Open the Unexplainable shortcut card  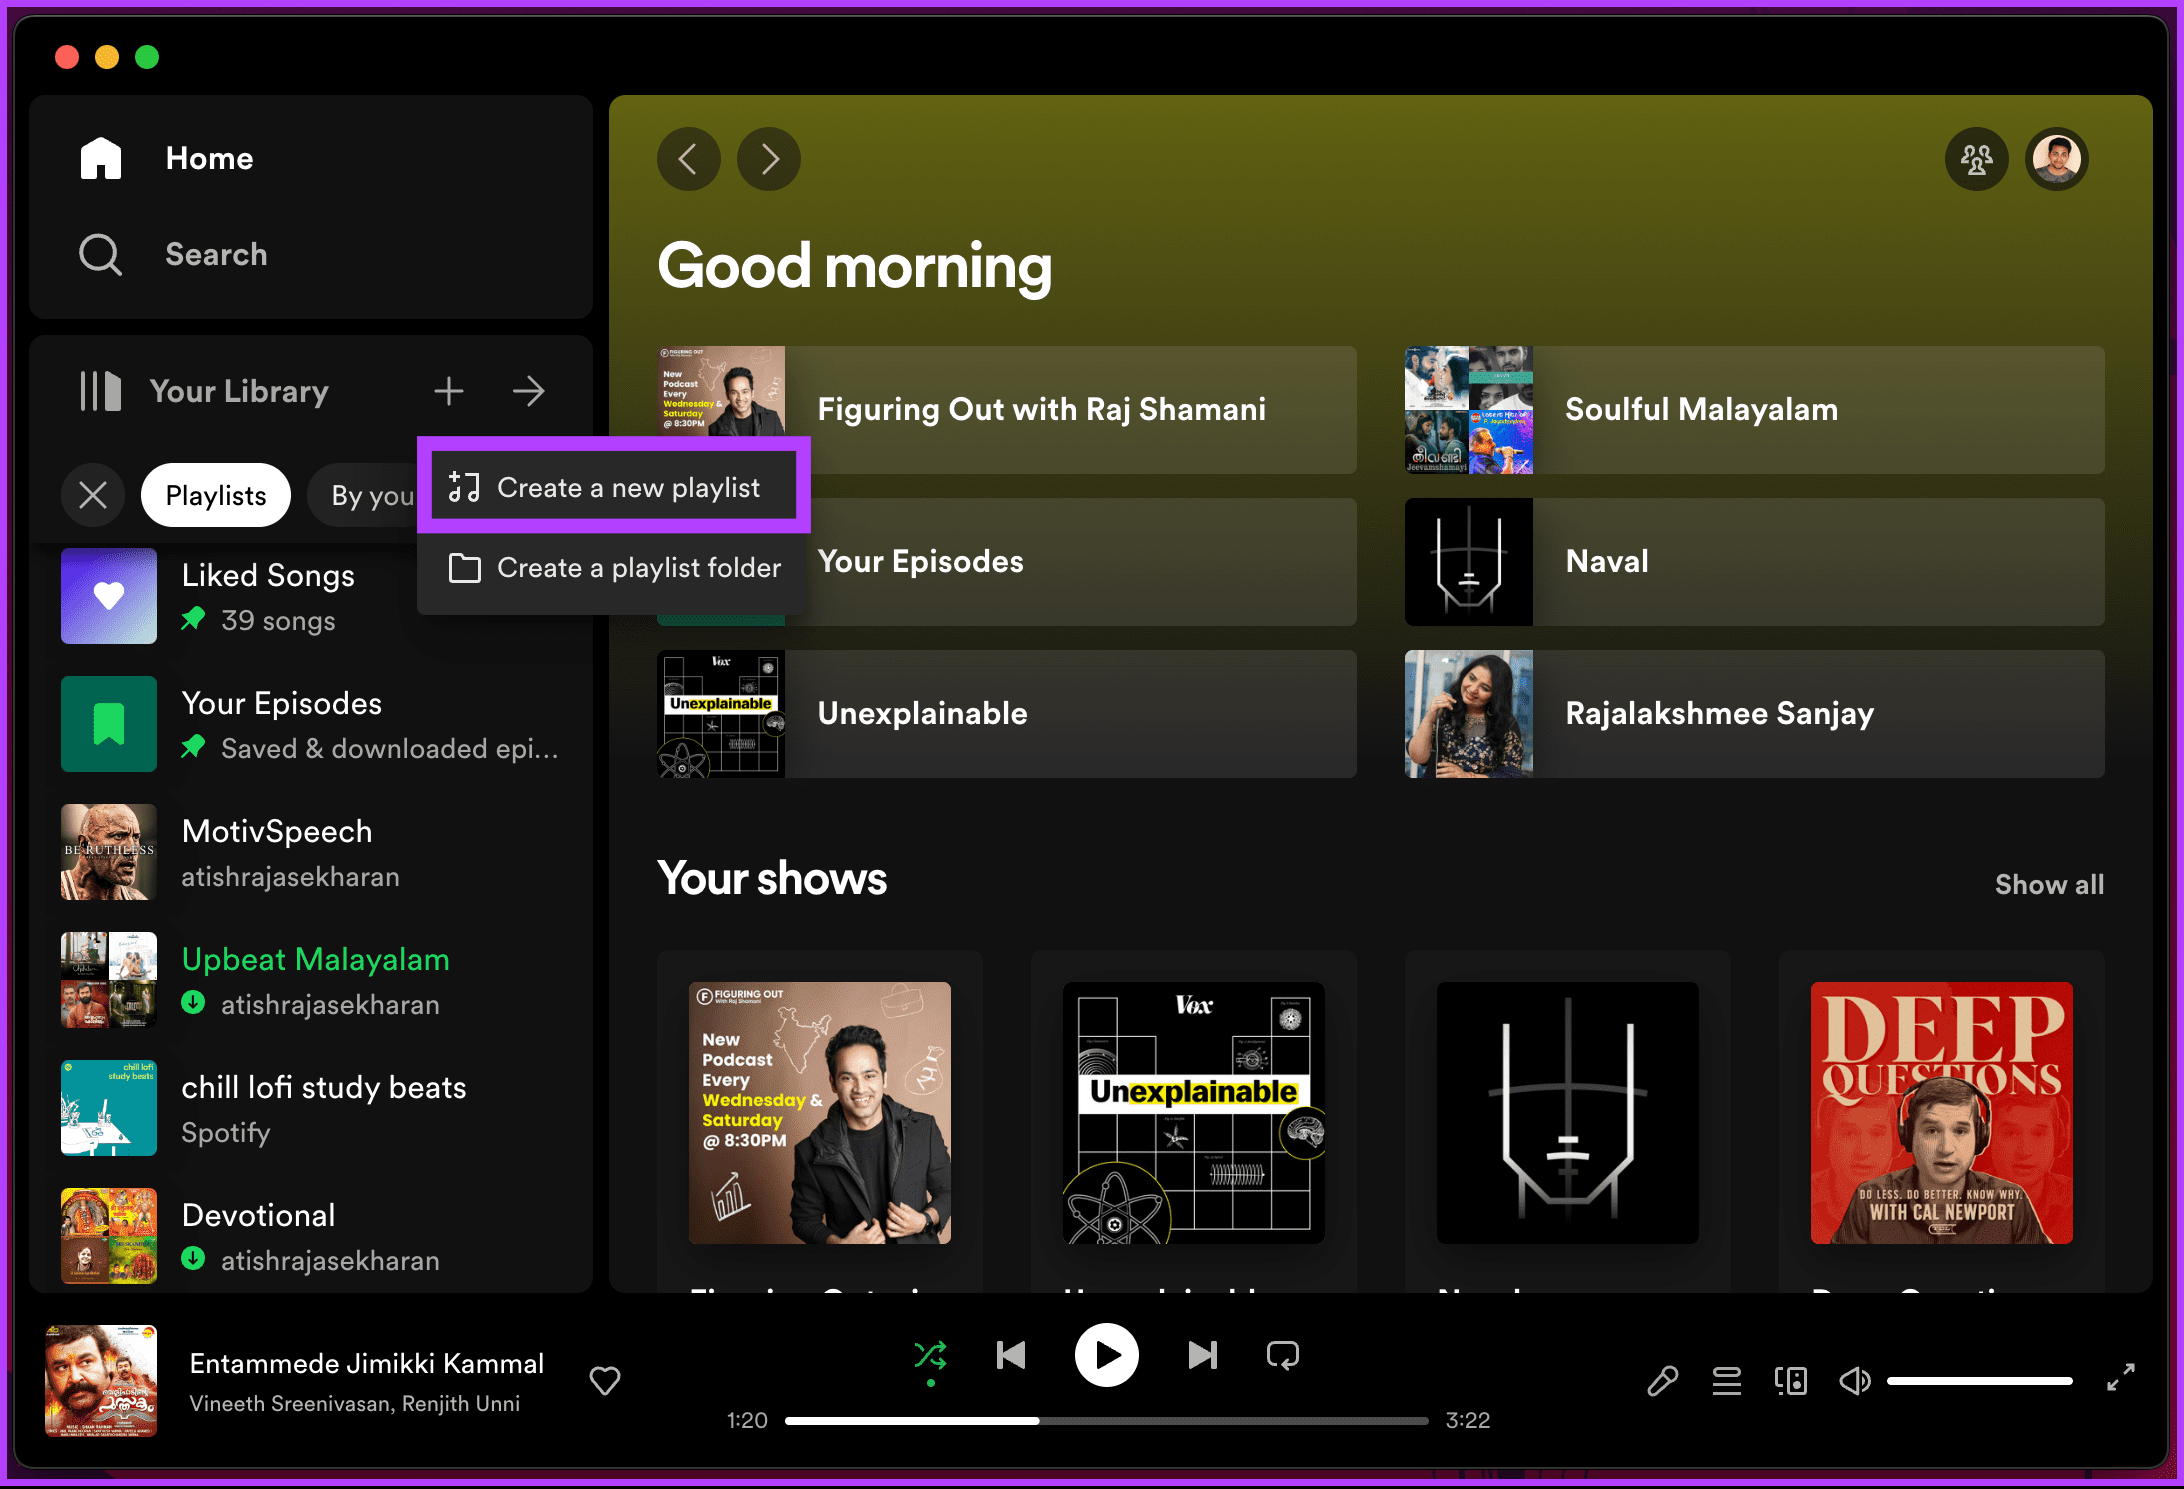tap(1007, 714)
